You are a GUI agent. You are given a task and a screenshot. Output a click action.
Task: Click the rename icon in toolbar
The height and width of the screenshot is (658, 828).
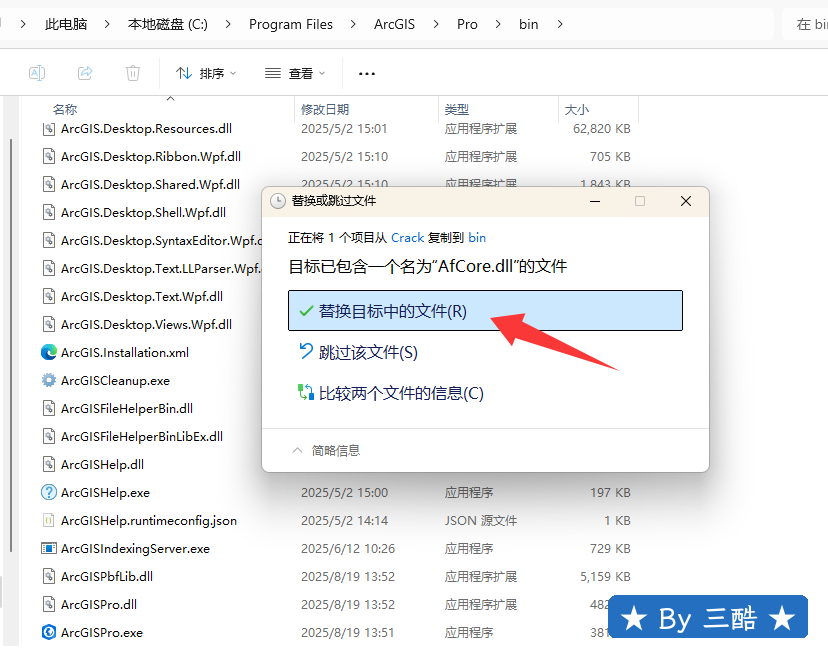(x=37, y=73)
